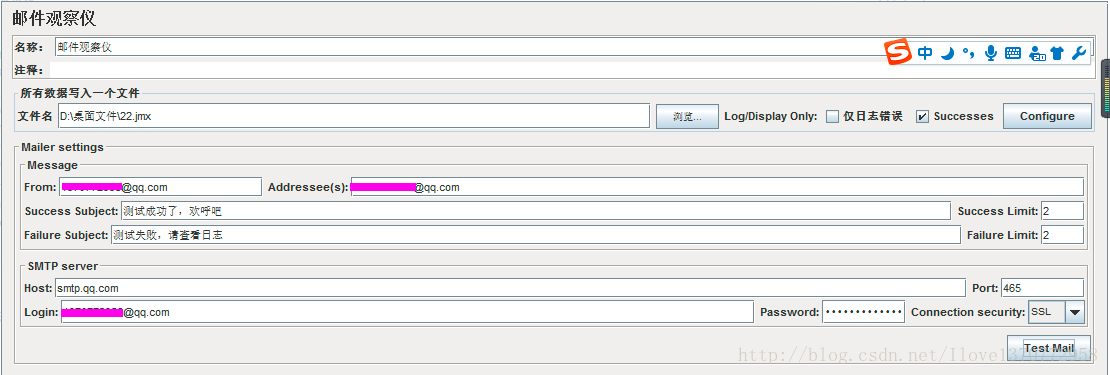Click the Port field showing 465
Viewport: 1110px width, 375px height.
[1042, 288]
